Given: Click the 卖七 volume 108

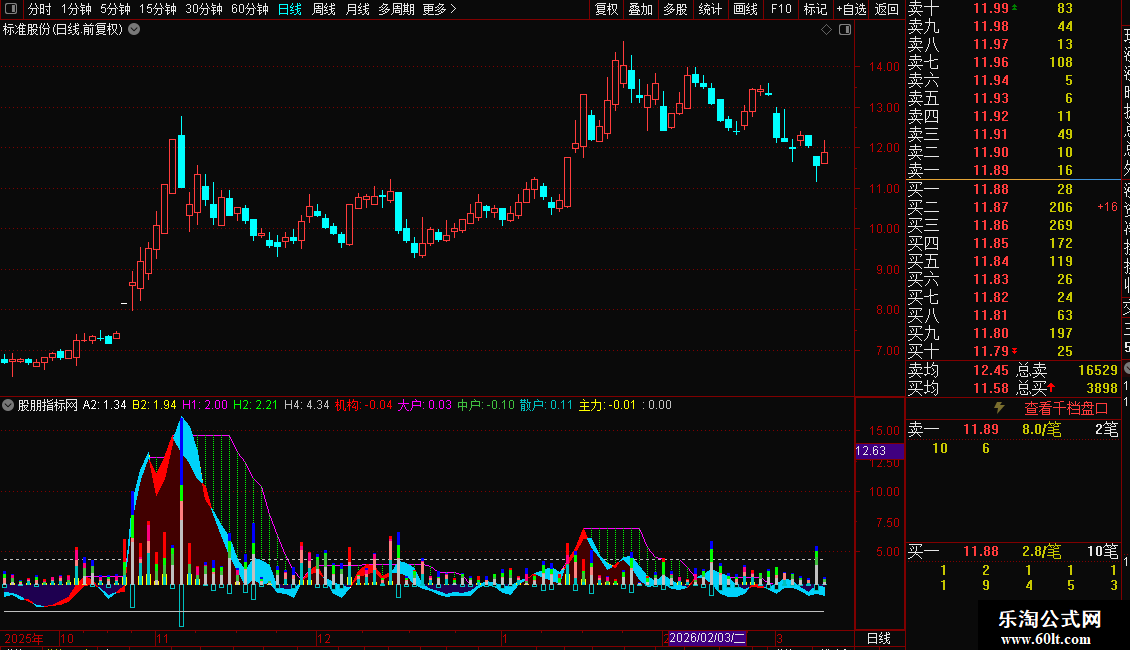Looking at the screenshot, I should click(x=1061, y=63).
